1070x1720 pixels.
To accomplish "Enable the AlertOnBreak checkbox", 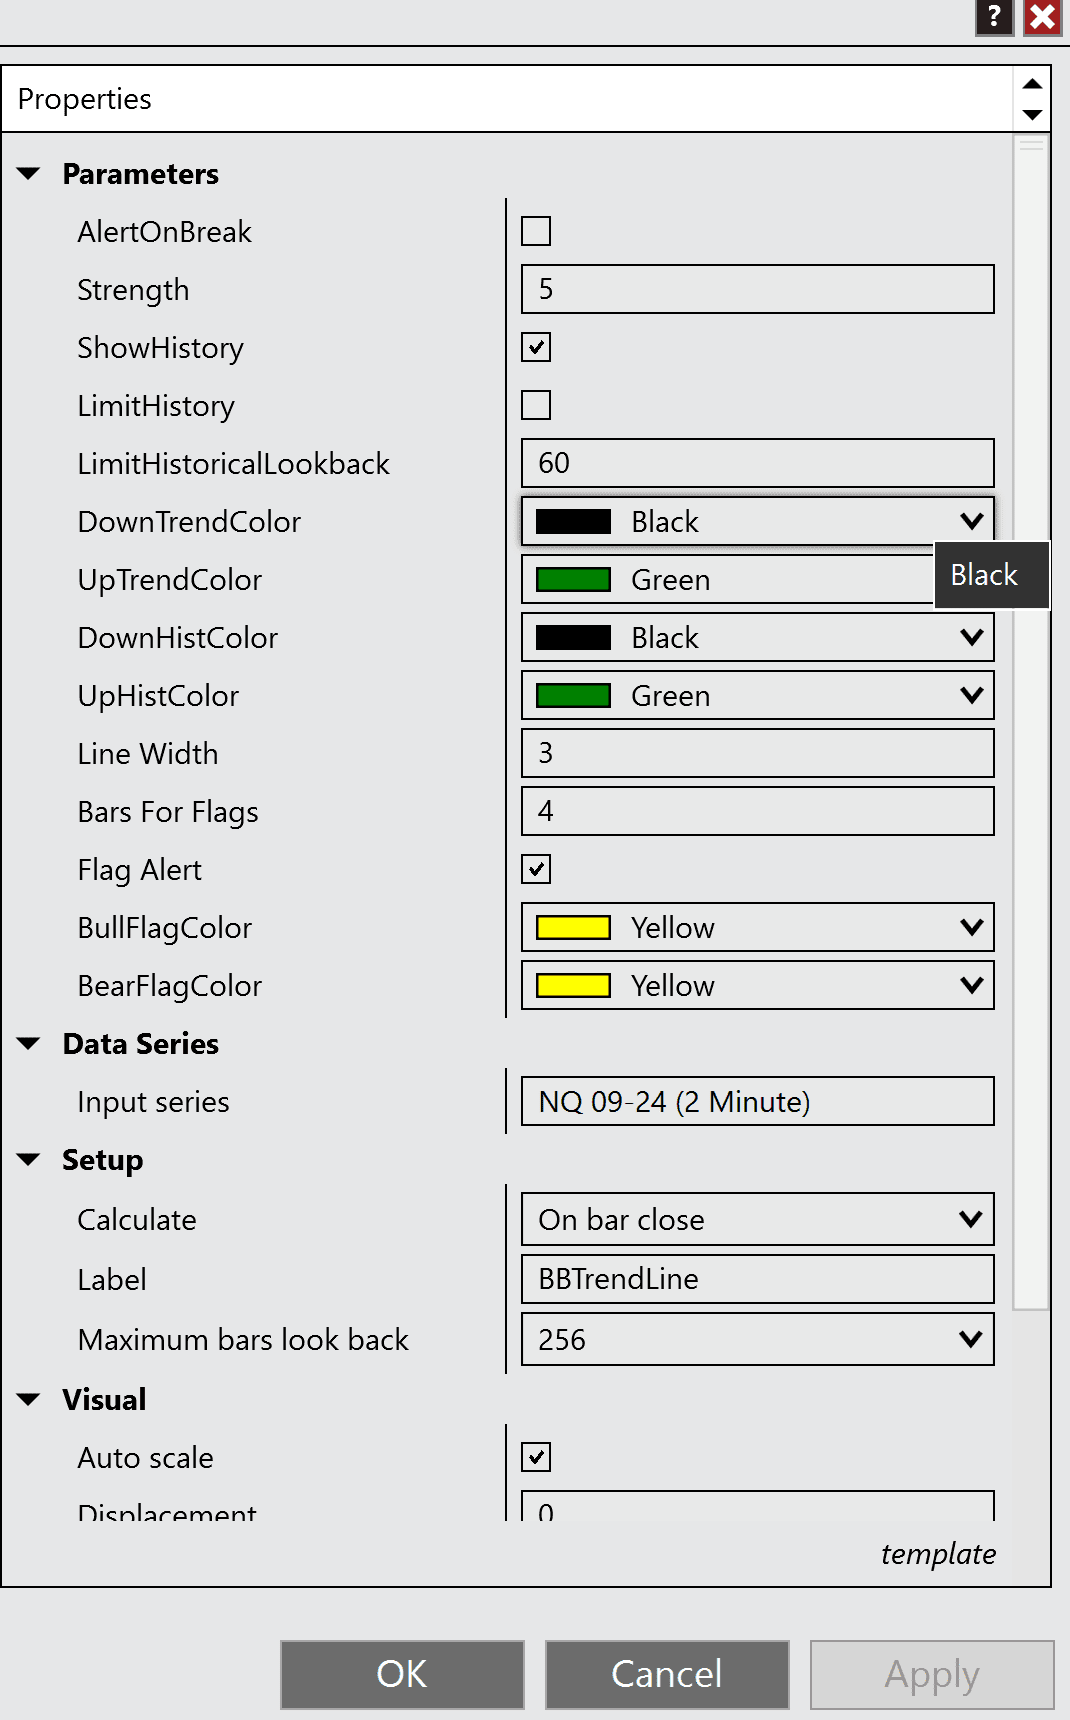I will coord(536,232).
